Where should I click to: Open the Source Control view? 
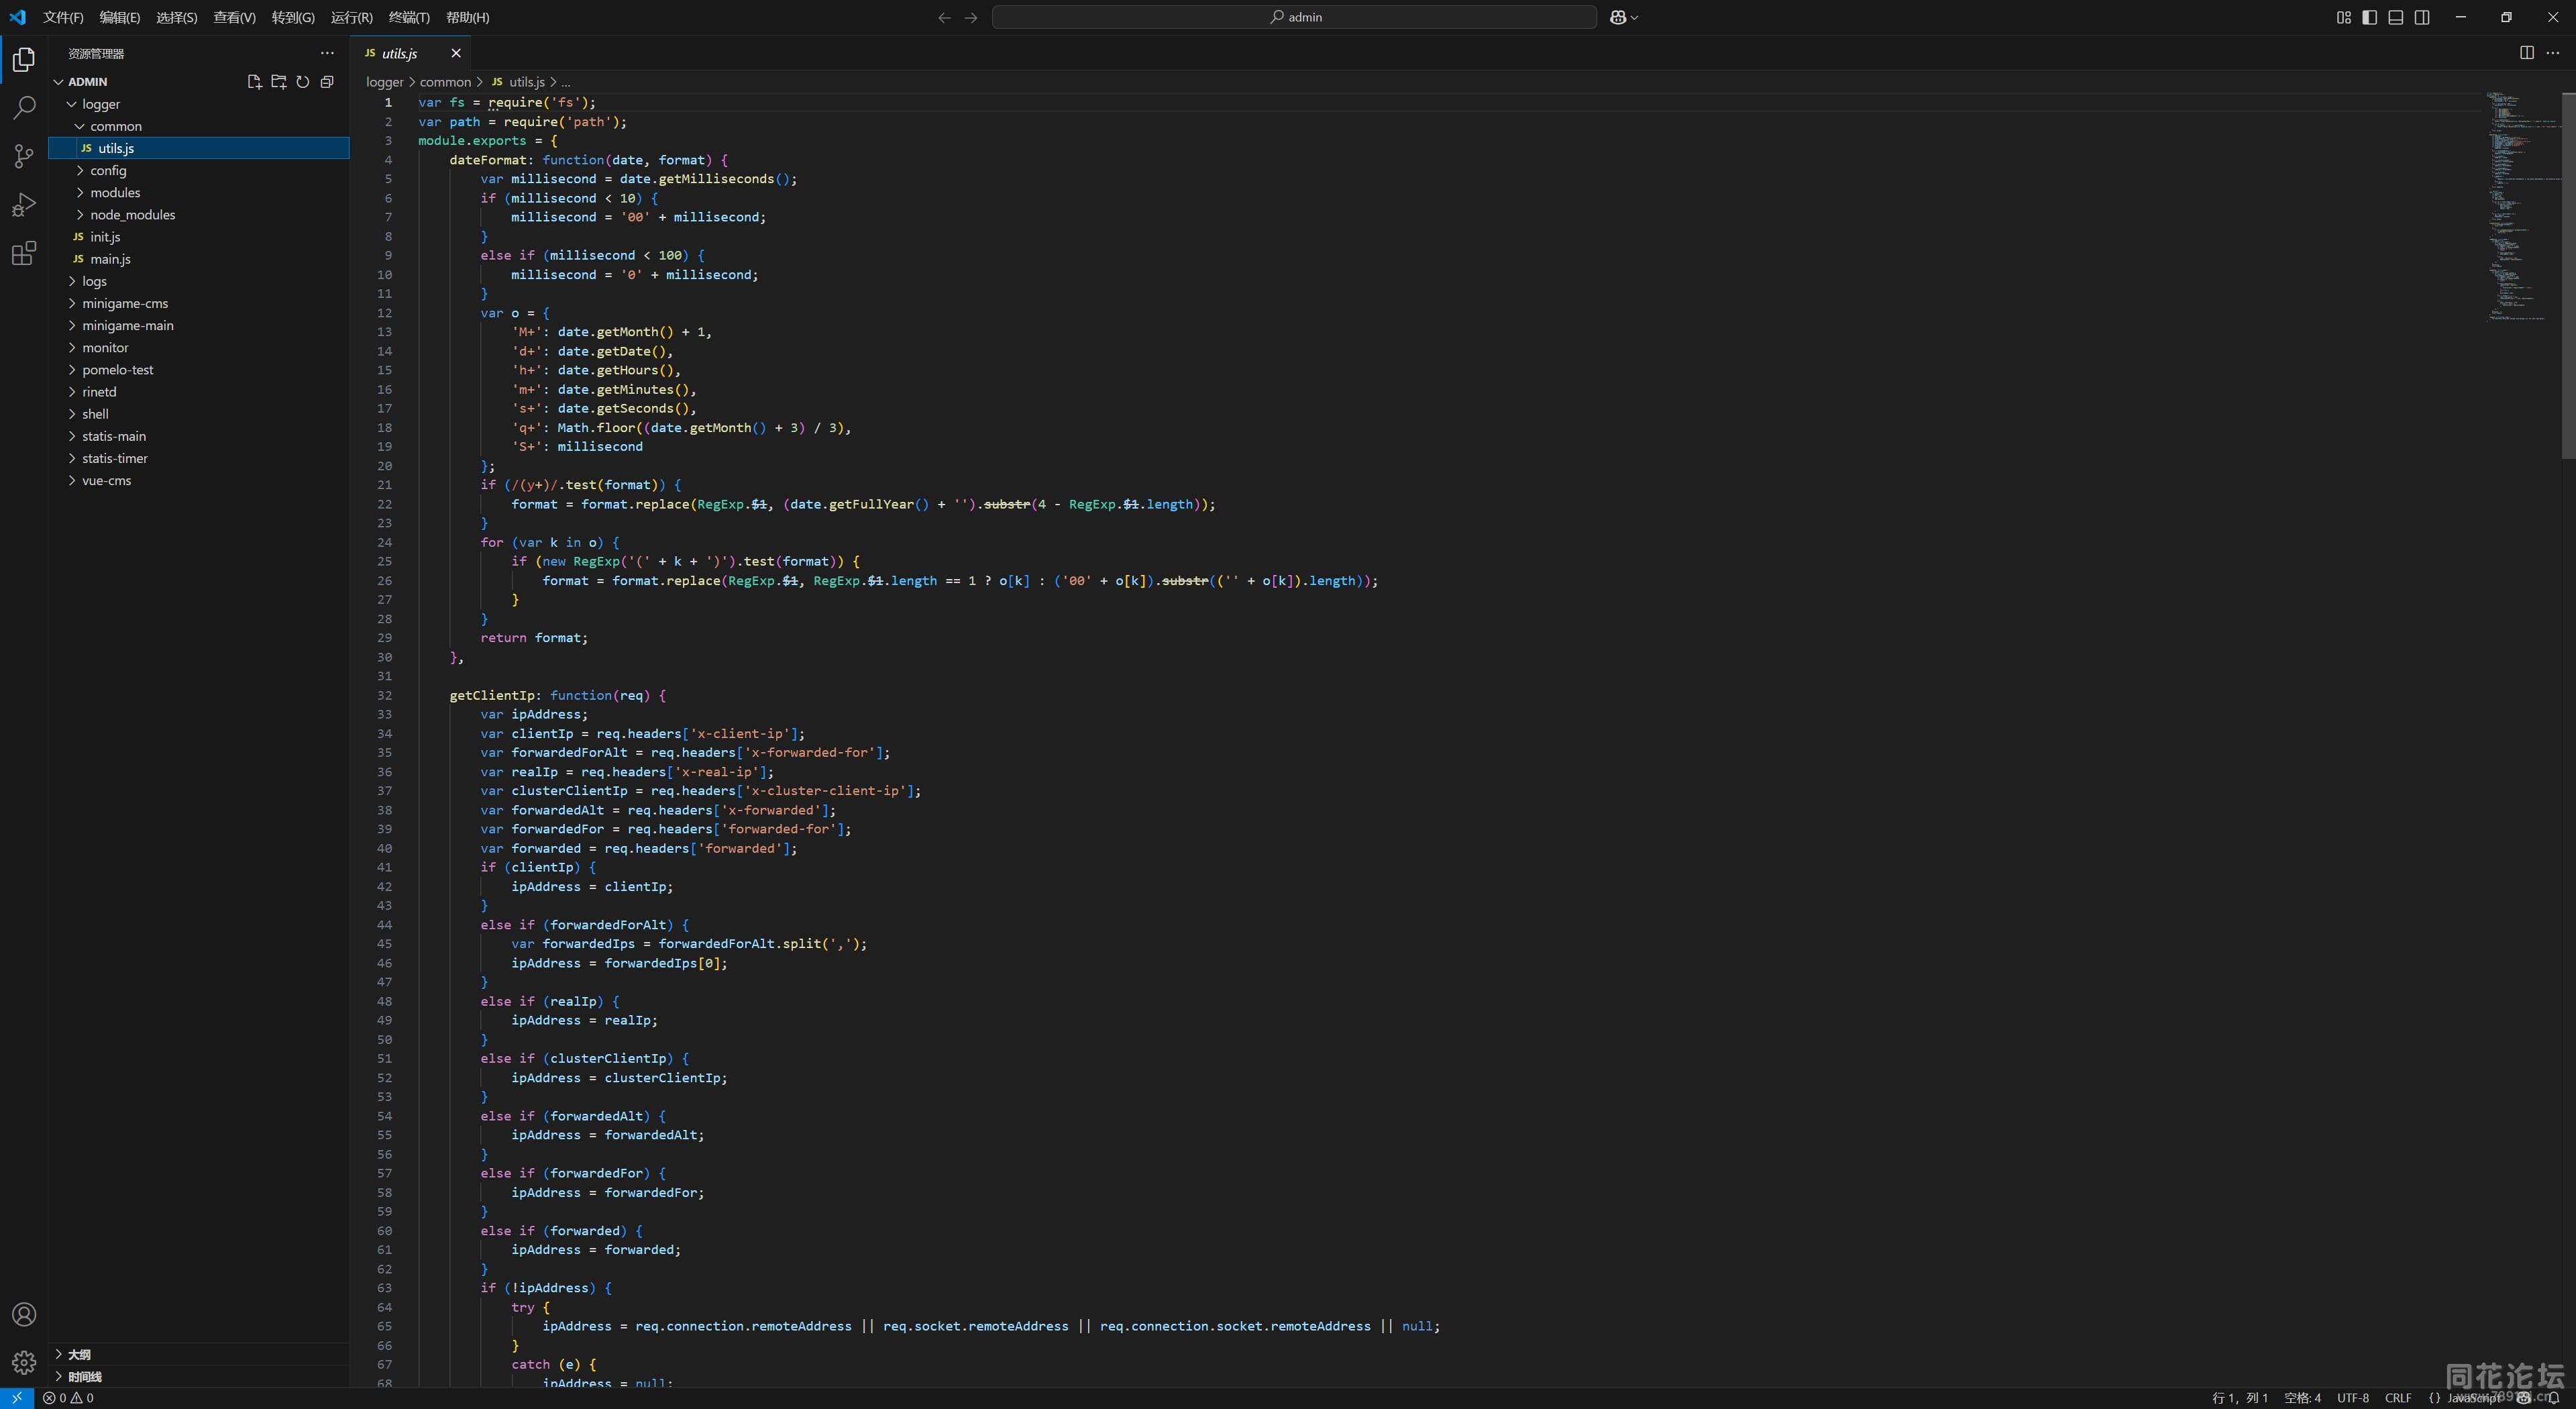[24, 156]
